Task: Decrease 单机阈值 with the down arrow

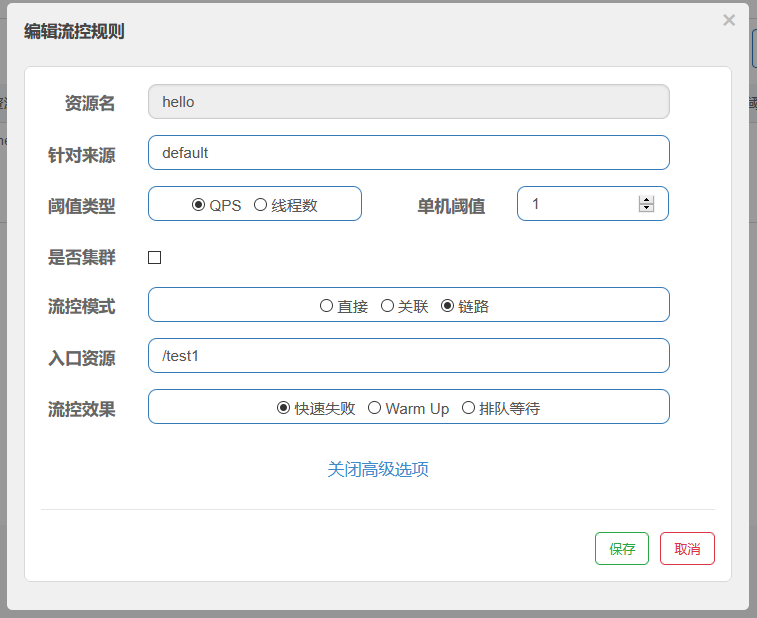Action: tap(646, 209)
